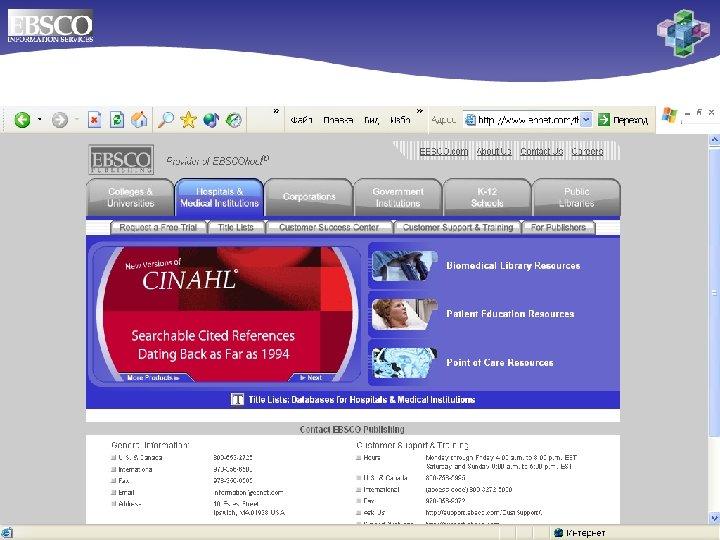Viewport: 720px width, 540px height.
Task: Click Request a Free Trial button
Action: [158, 228]
